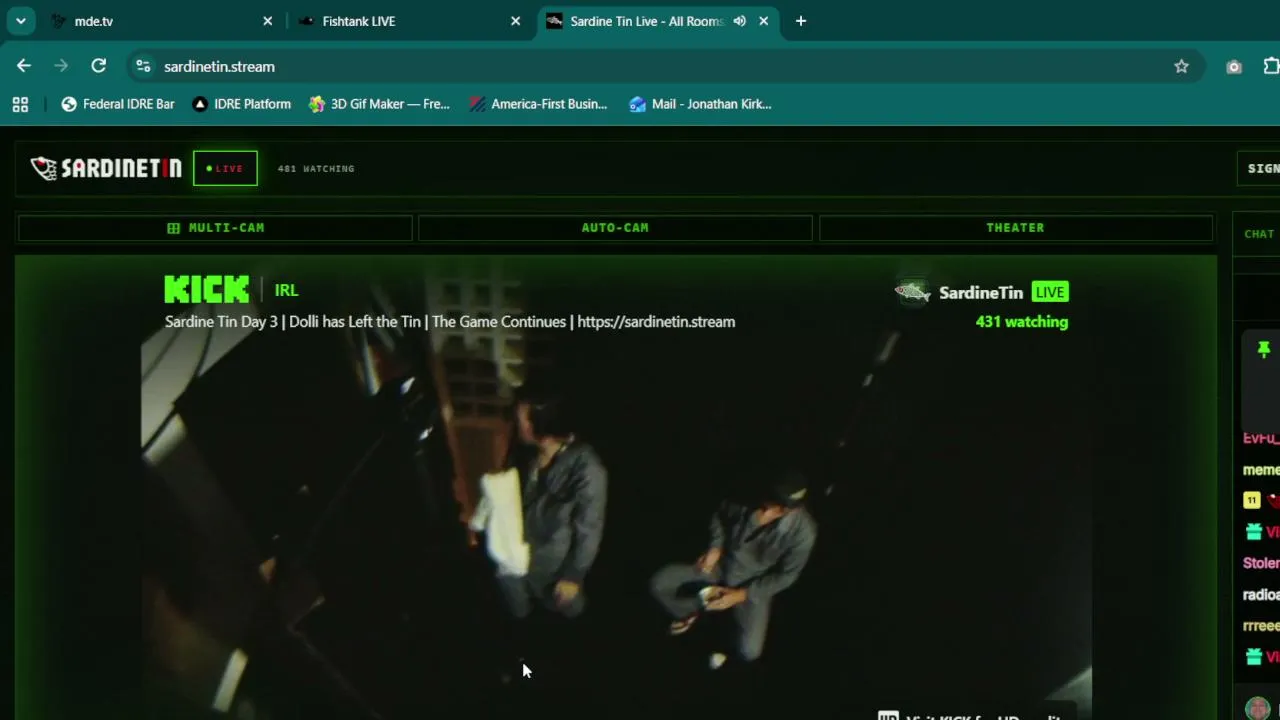Open the browser extensions menu
This screenshot has height=720, width=1280.
click(x=1271, y=66)
